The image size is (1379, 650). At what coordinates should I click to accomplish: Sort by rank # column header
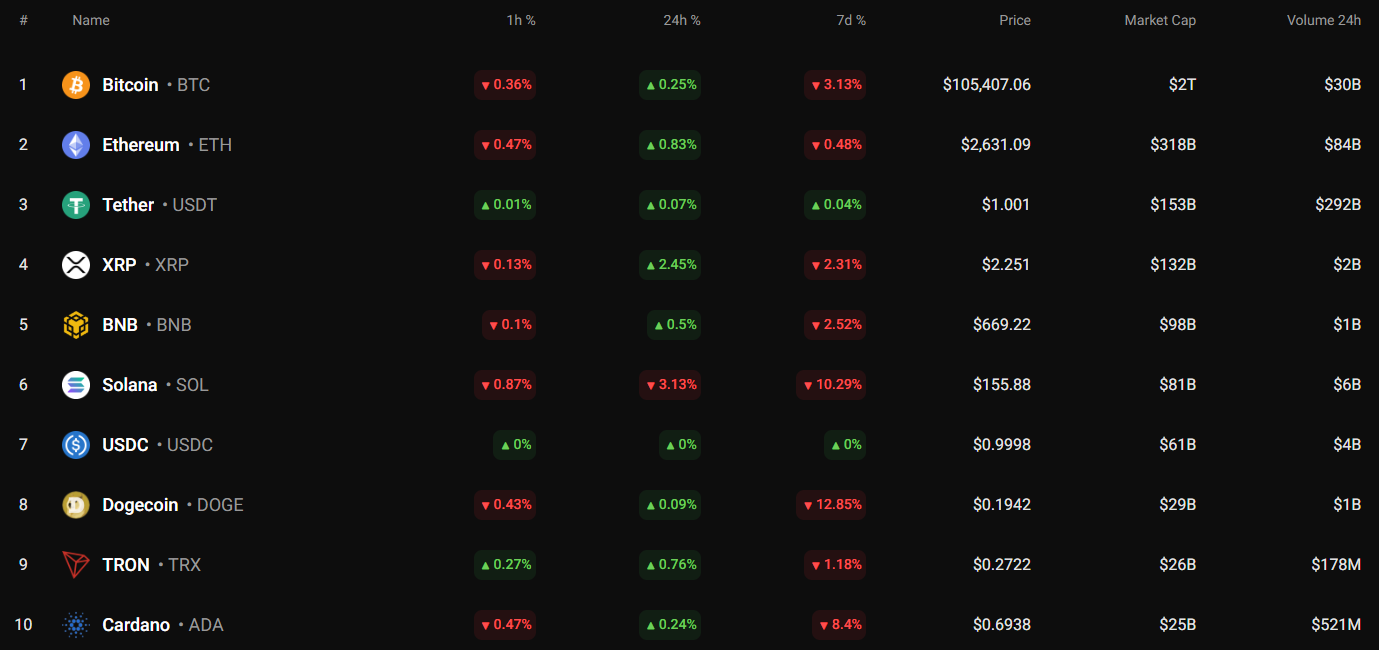pos(23,20)
